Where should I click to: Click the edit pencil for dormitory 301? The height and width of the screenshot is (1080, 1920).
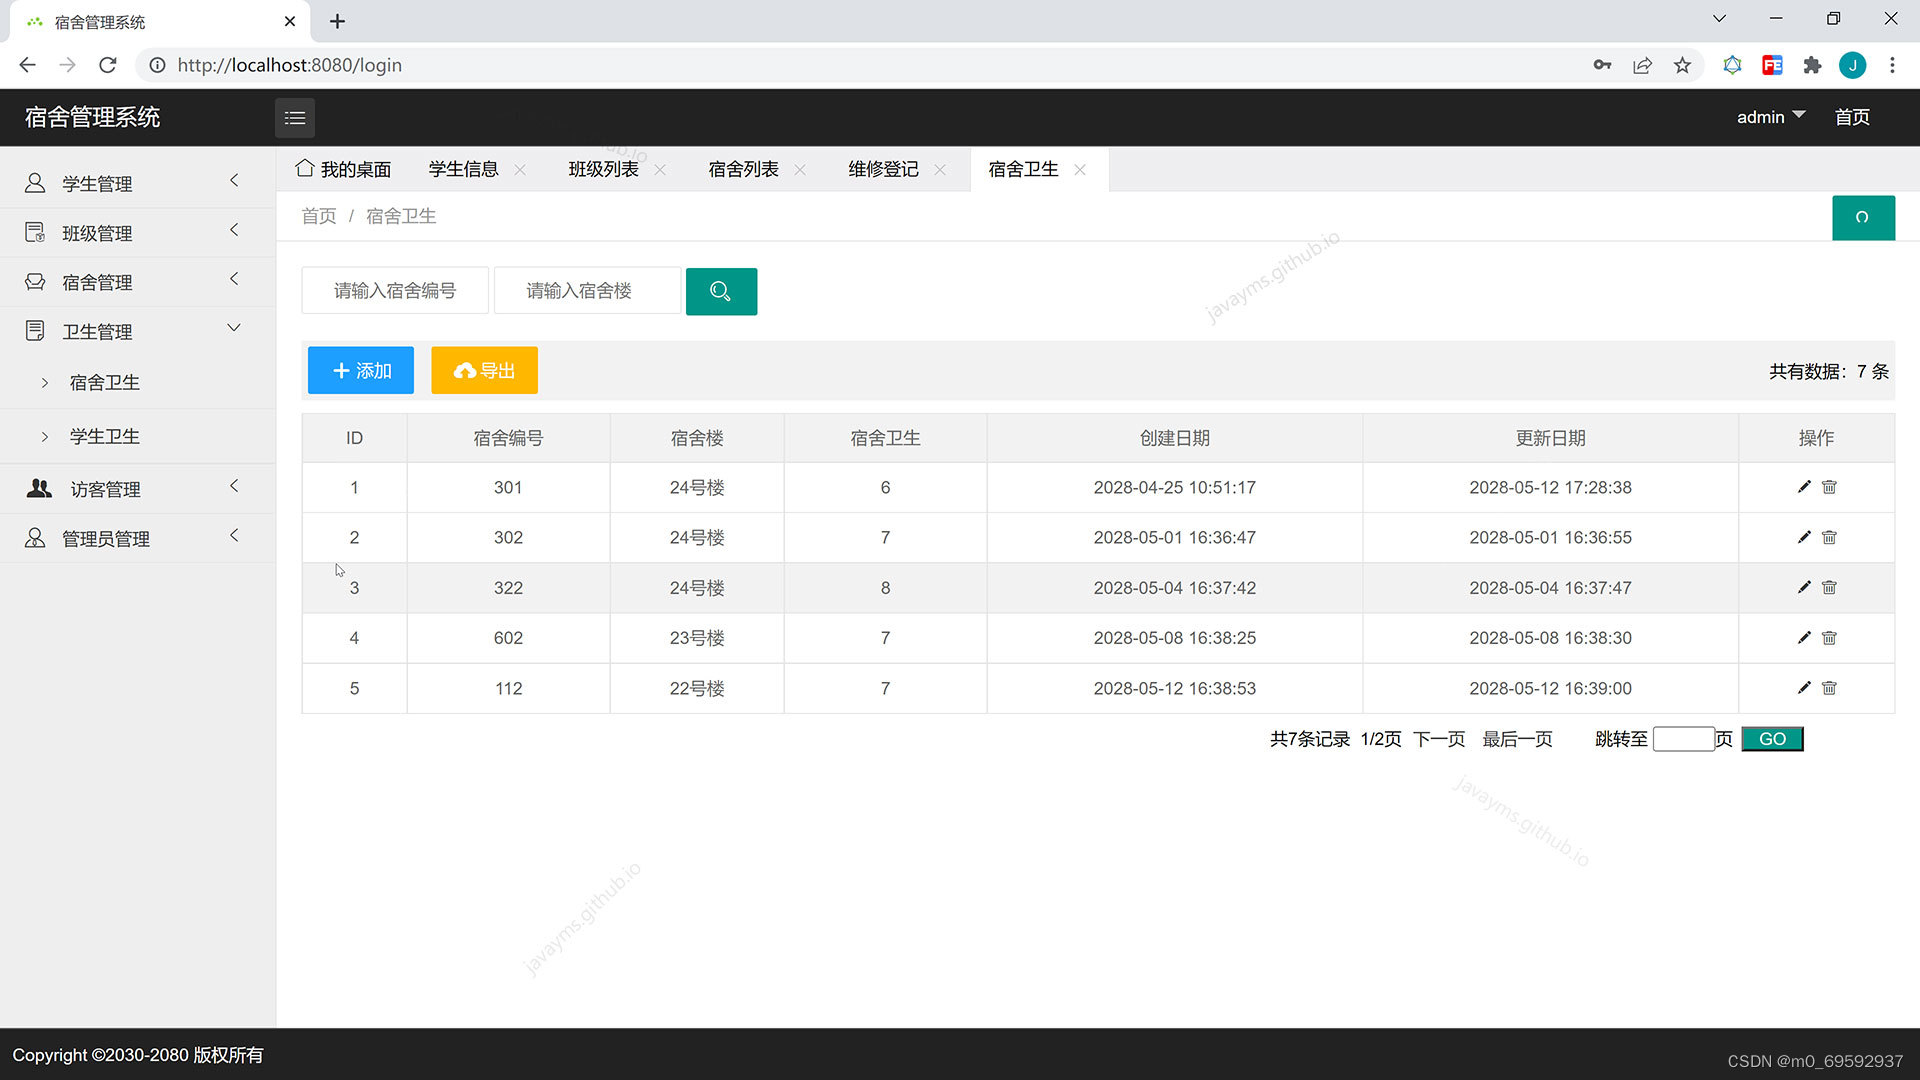1804,487
